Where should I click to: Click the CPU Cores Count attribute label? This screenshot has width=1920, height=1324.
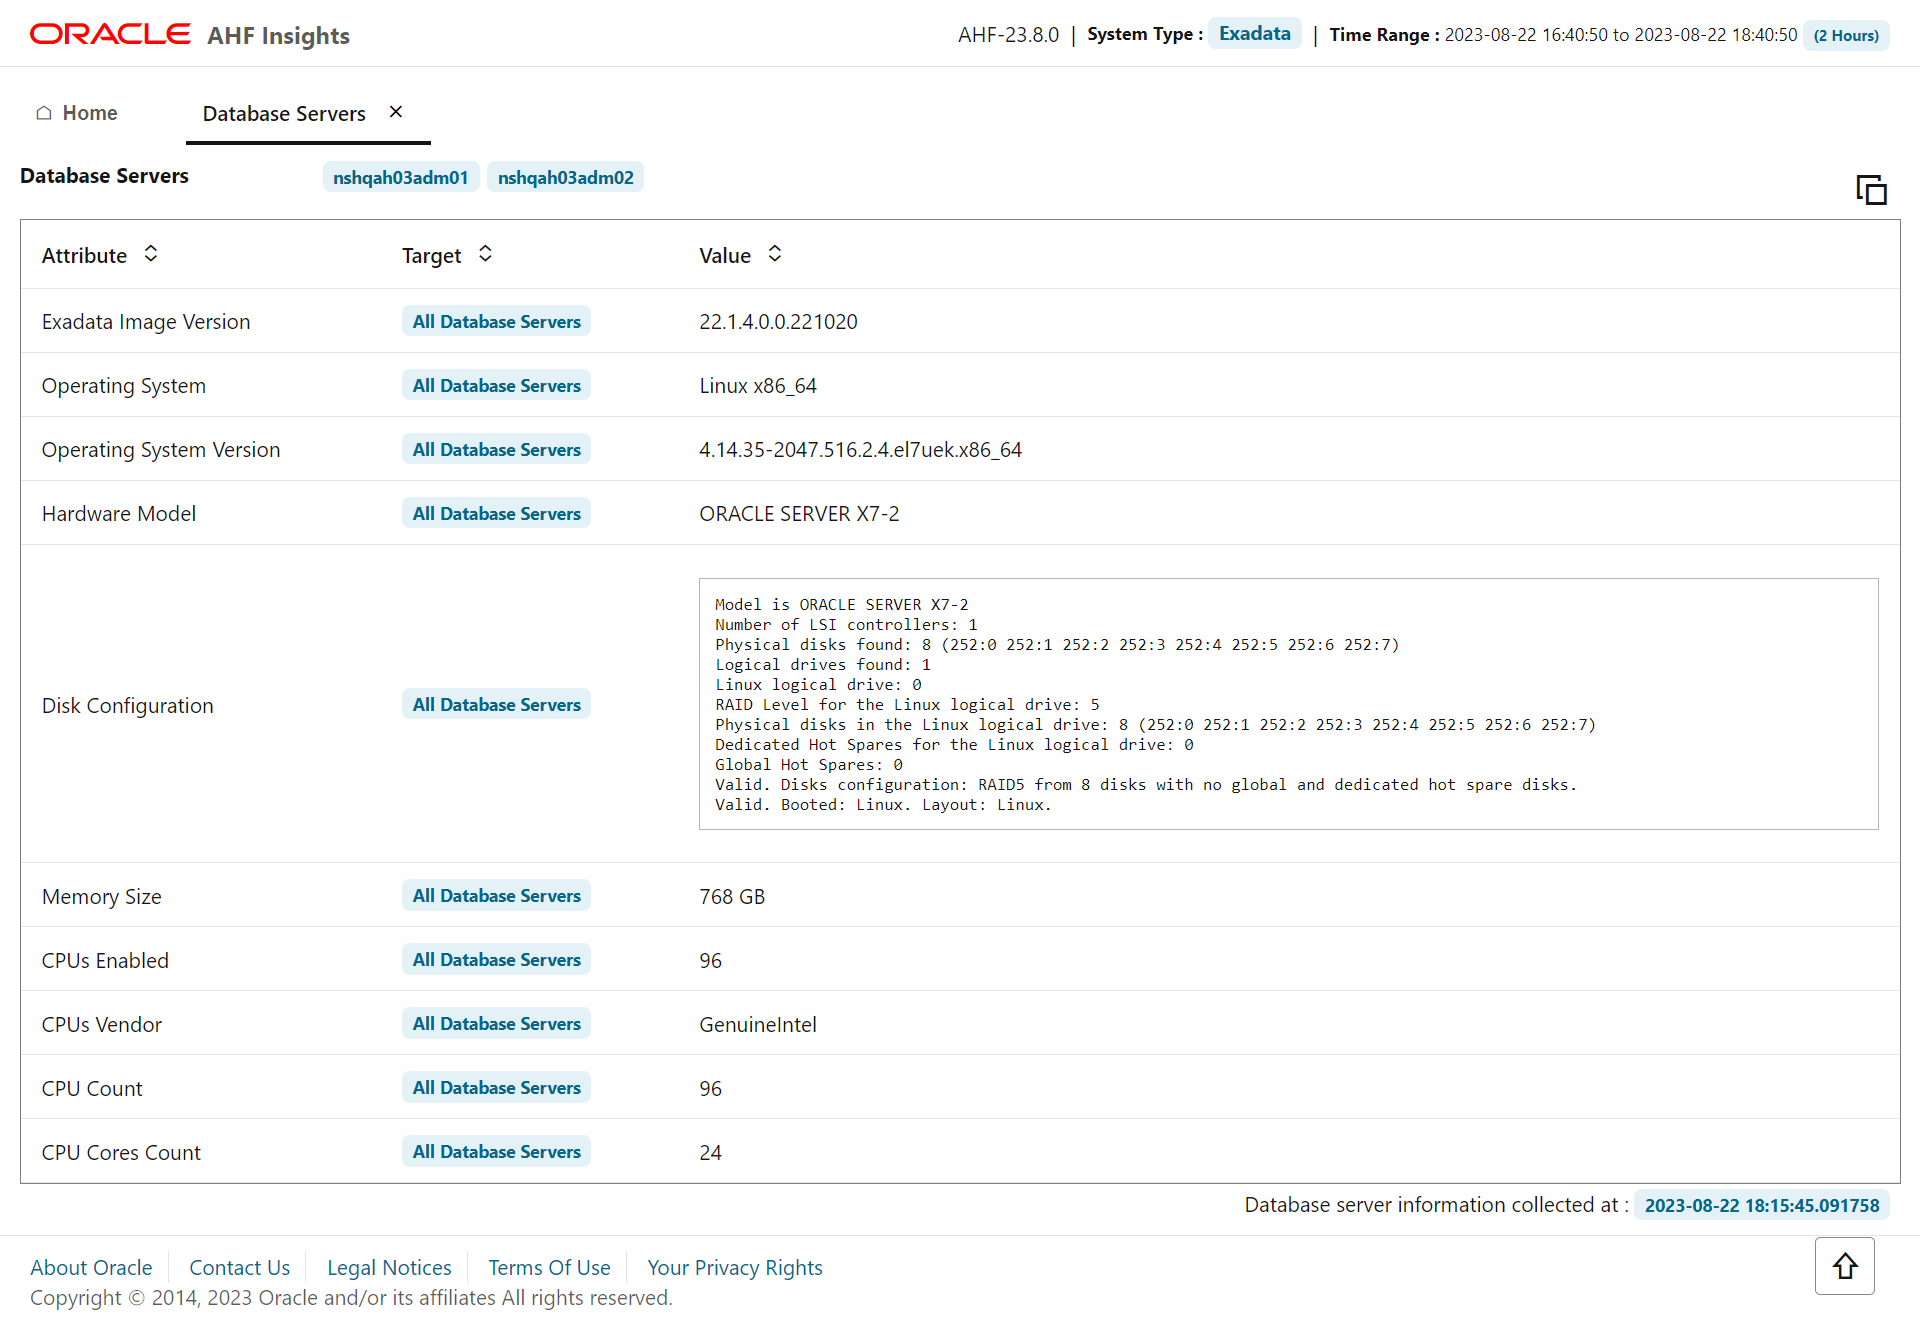click(121, 1153)
